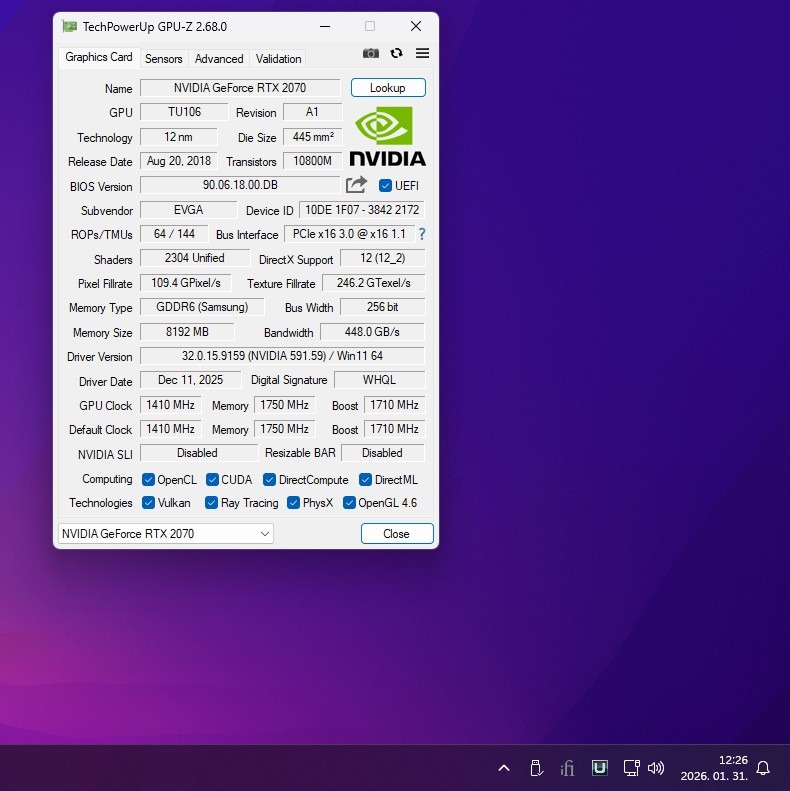Click the NVIDIA SLI Disabled value
This screenshot has width=790, height=791.
[x=197, y=453]
